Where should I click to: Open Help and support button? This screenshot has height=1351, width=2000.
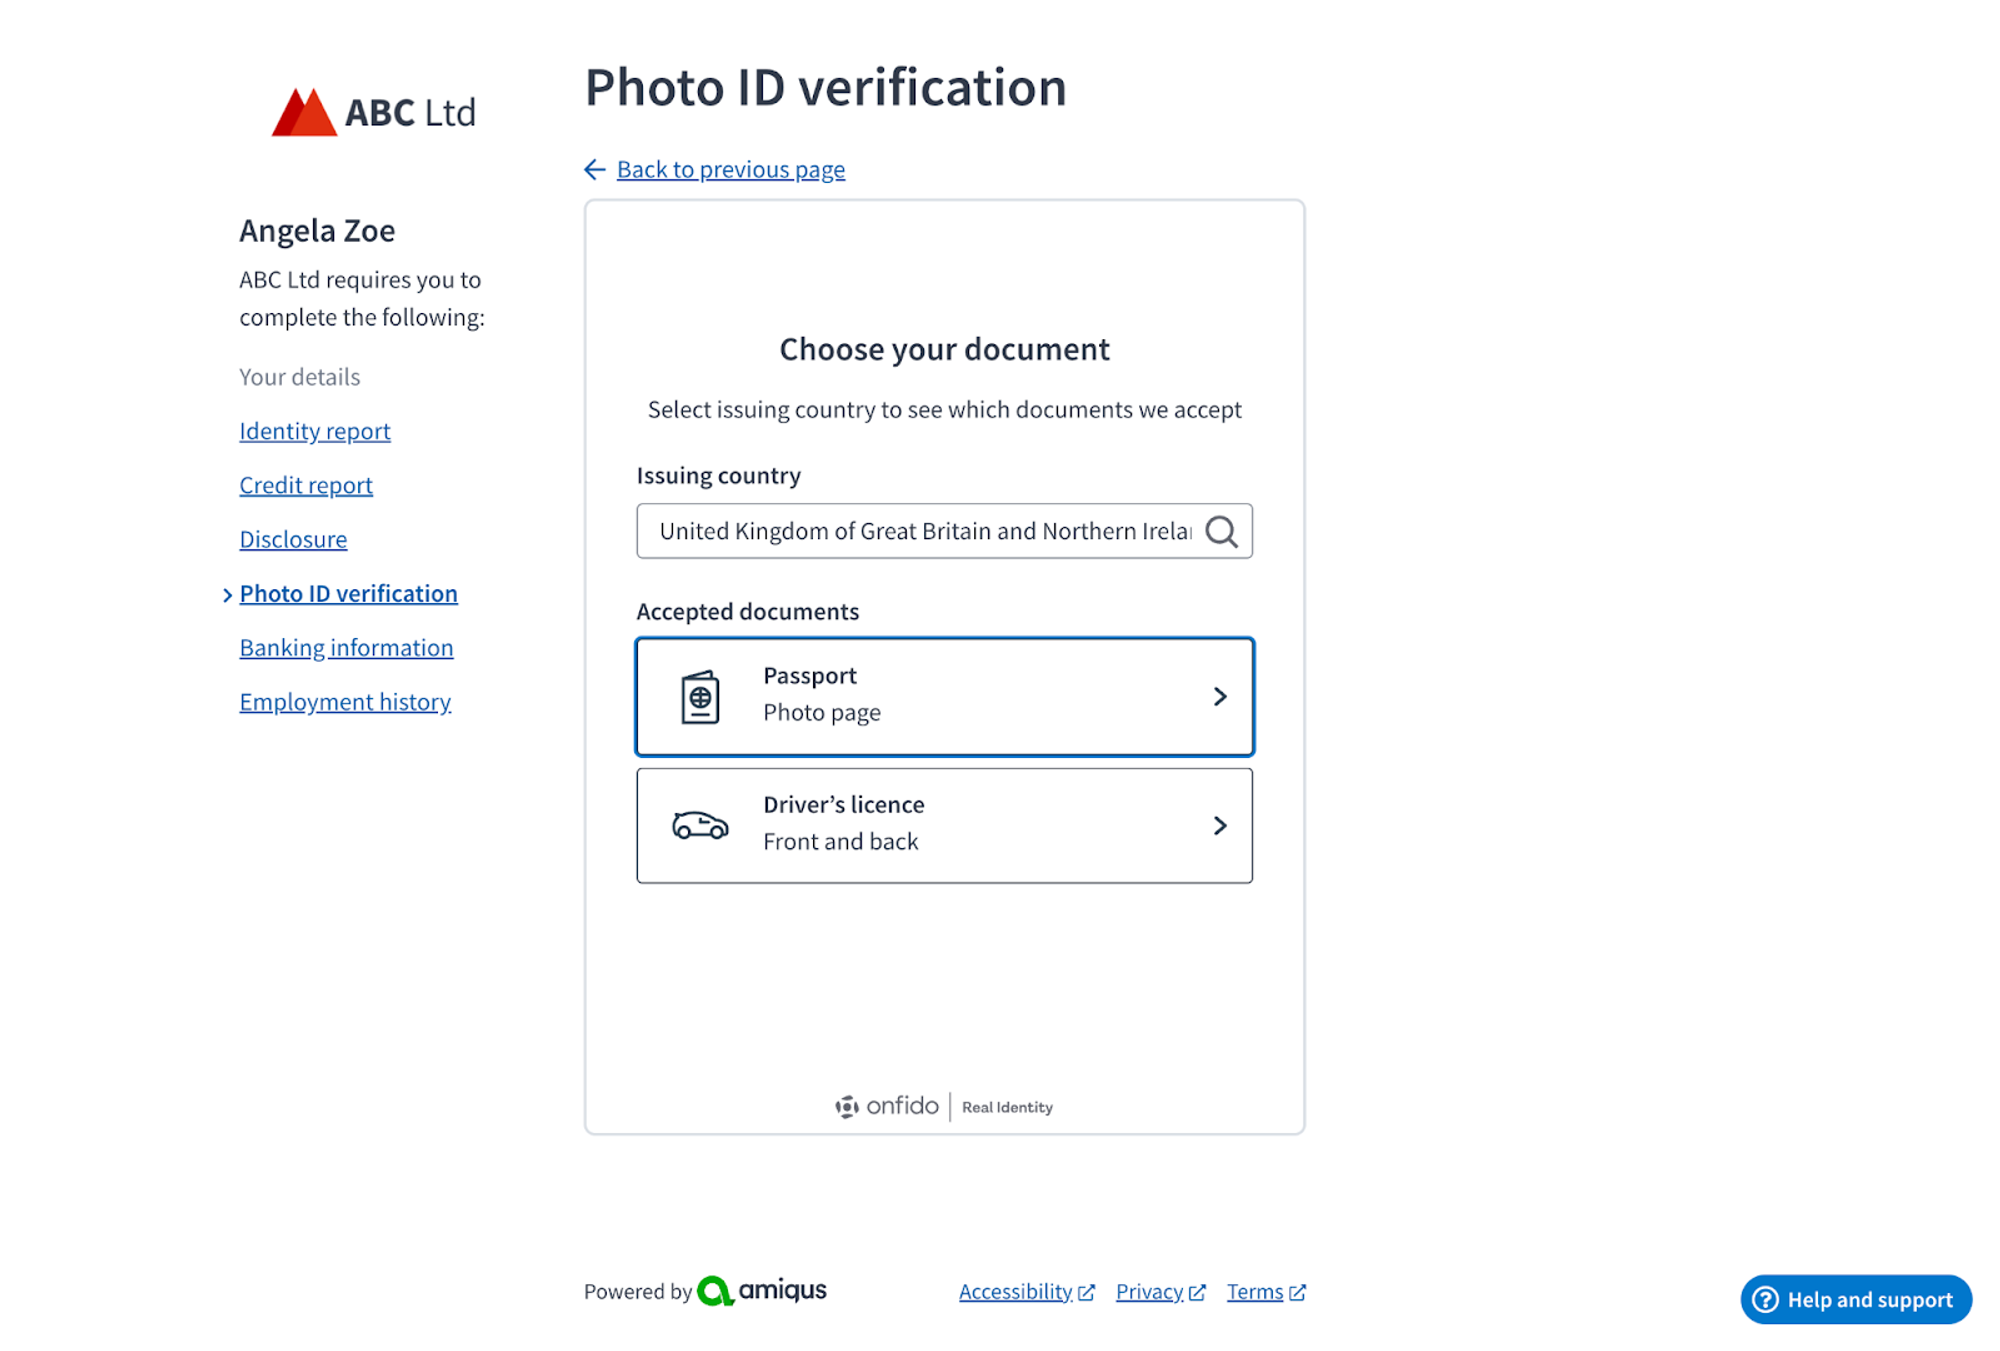1856,1299
